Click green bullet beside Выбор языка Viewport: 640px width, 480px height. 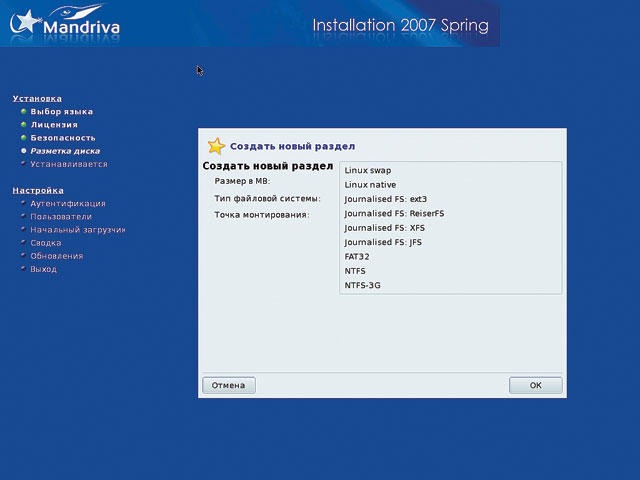(24, 111)
